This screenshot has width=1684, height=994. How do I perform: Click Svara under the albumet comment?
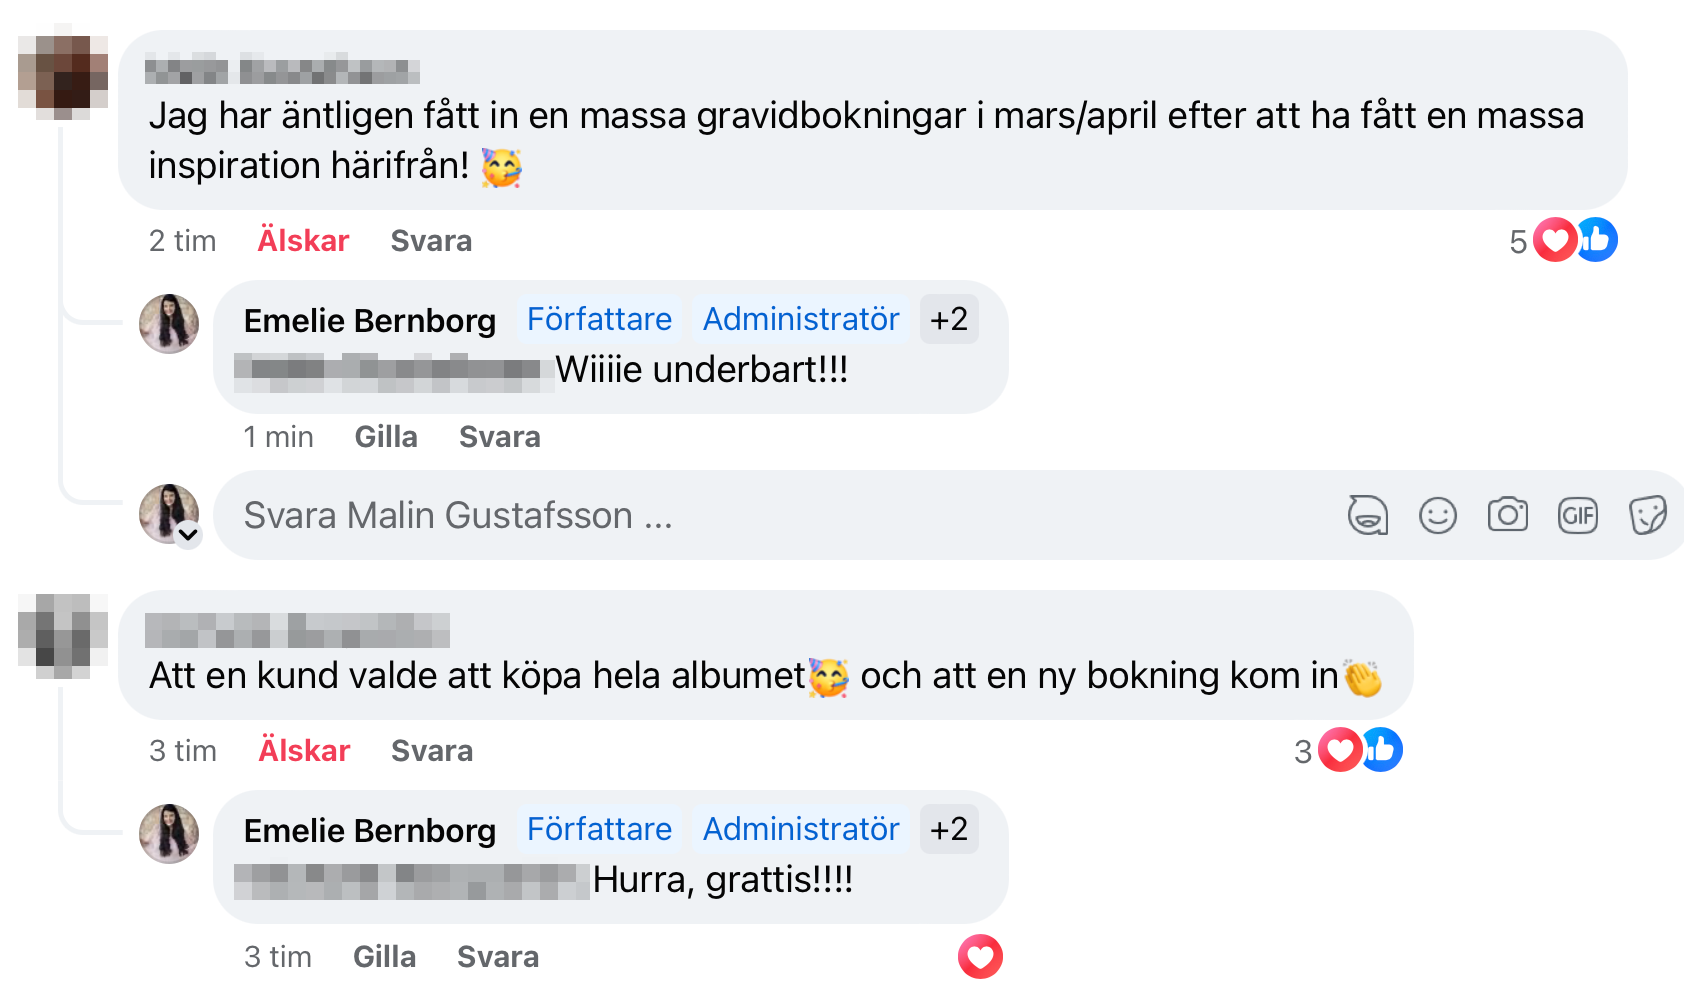[x=432, y=751]
